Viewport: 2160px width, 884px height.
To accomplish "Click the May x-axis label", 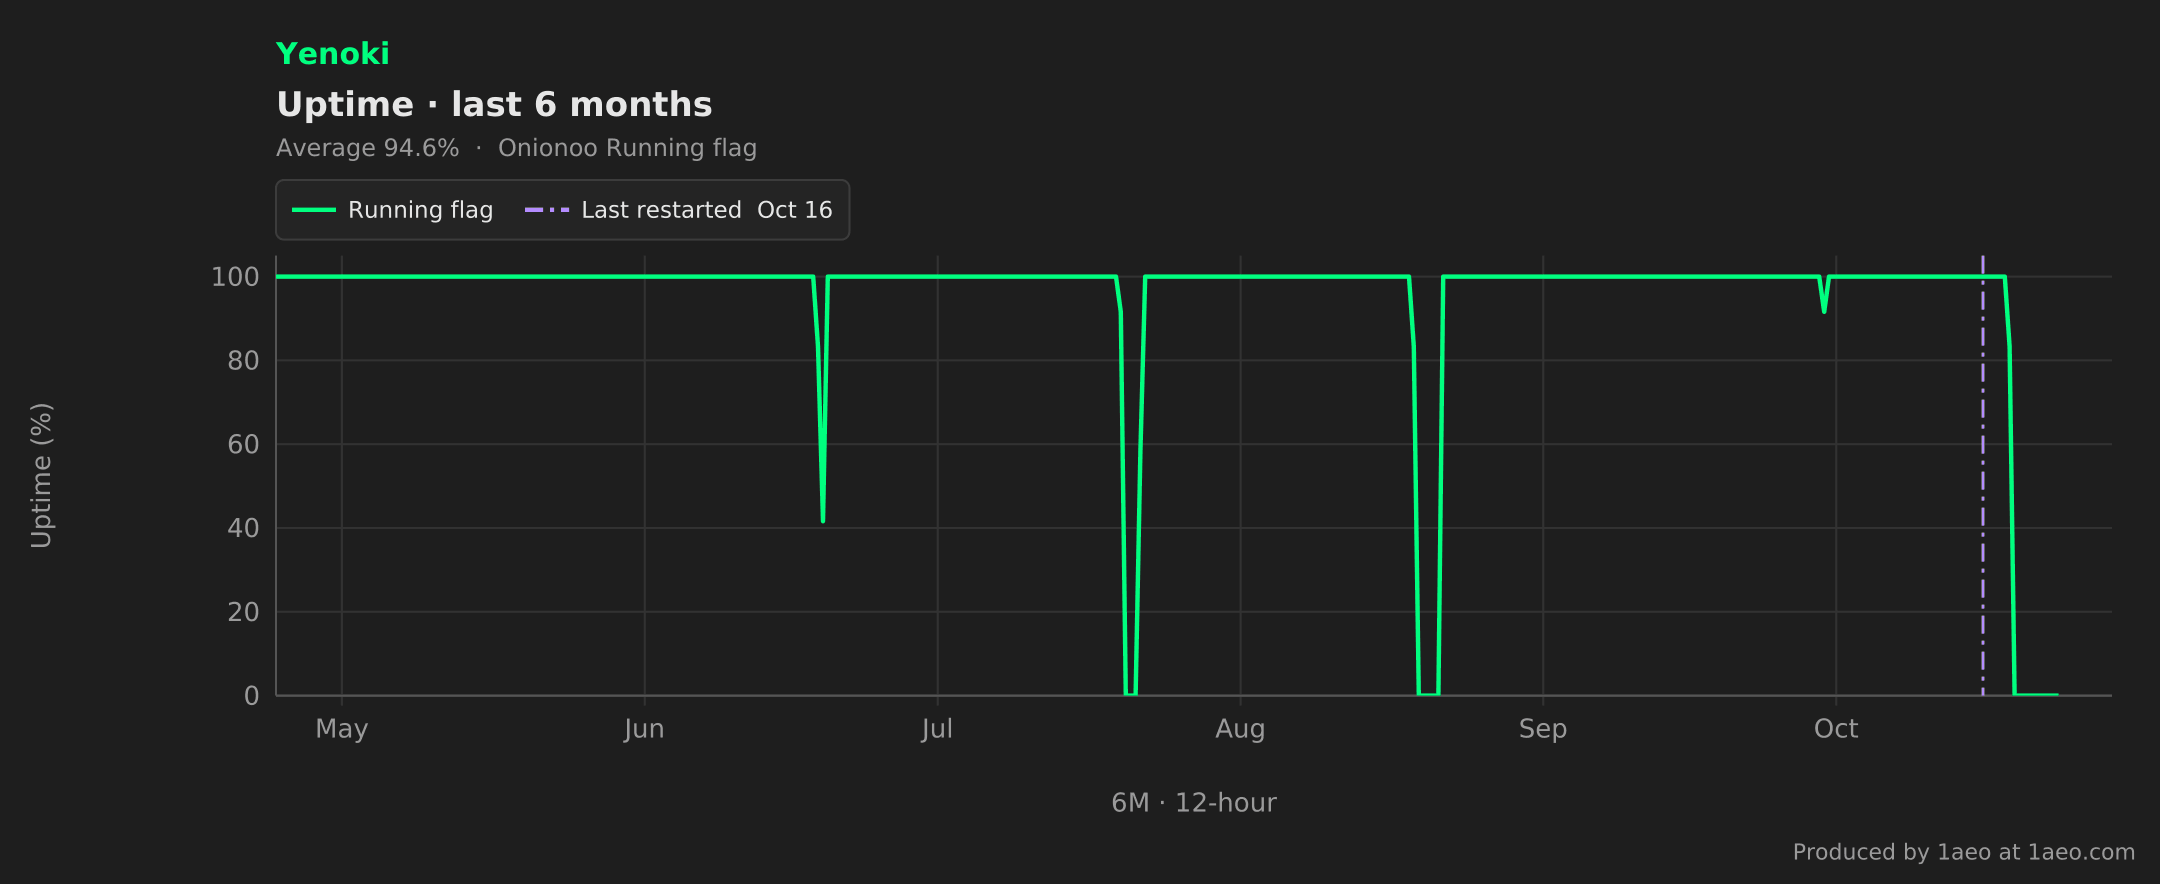I will point(342,729).
